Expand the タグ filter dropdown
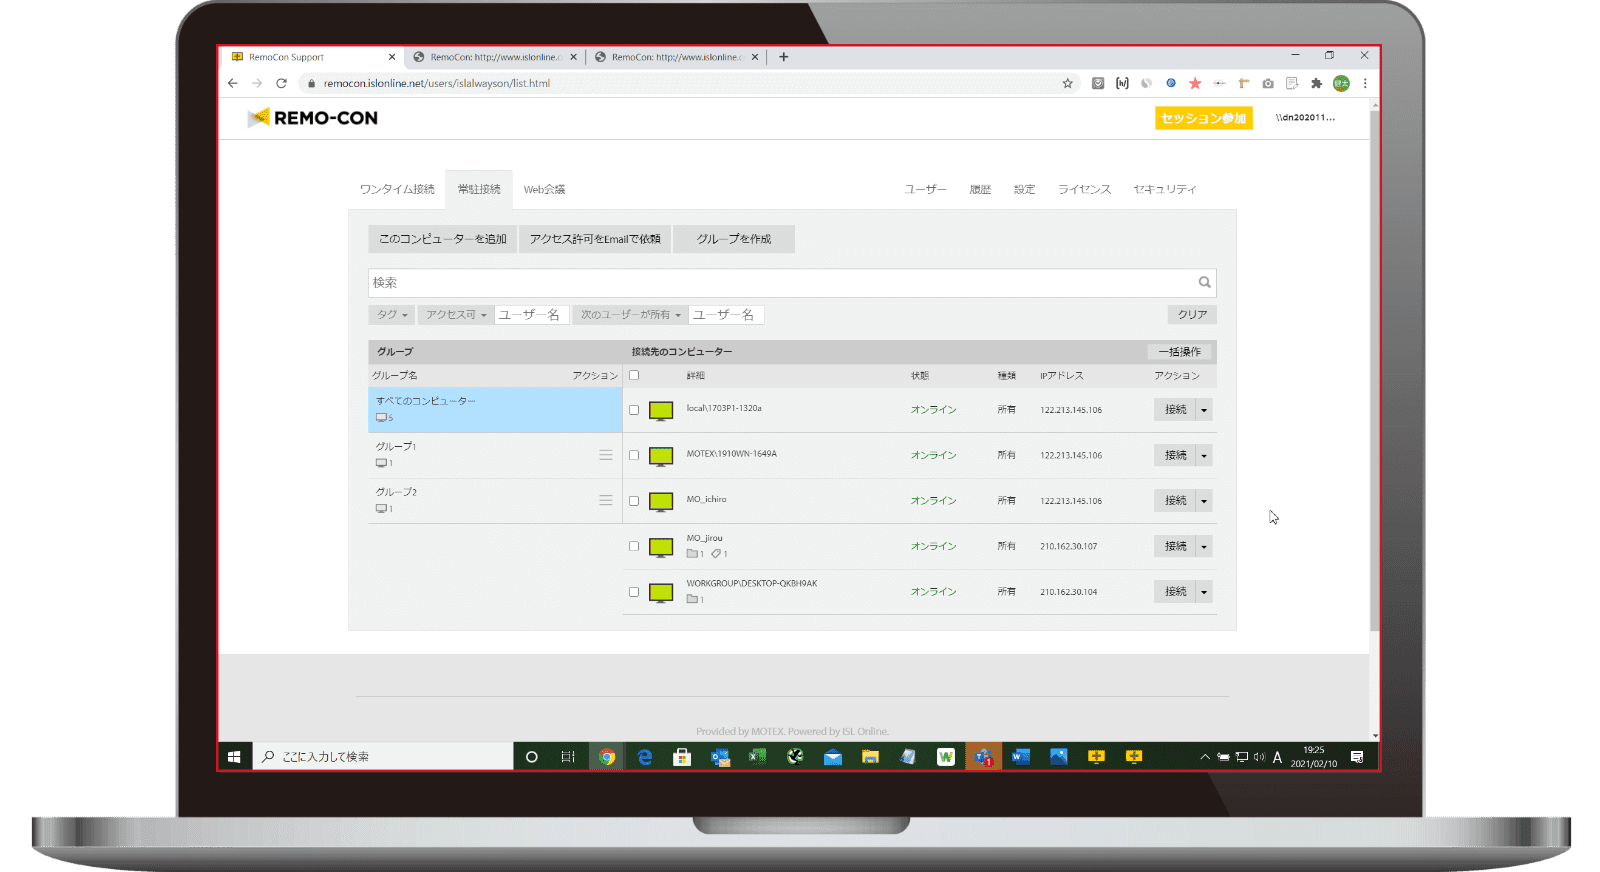Image resolution: width=1600 pixels, height=872 pixels. (391, 315)
